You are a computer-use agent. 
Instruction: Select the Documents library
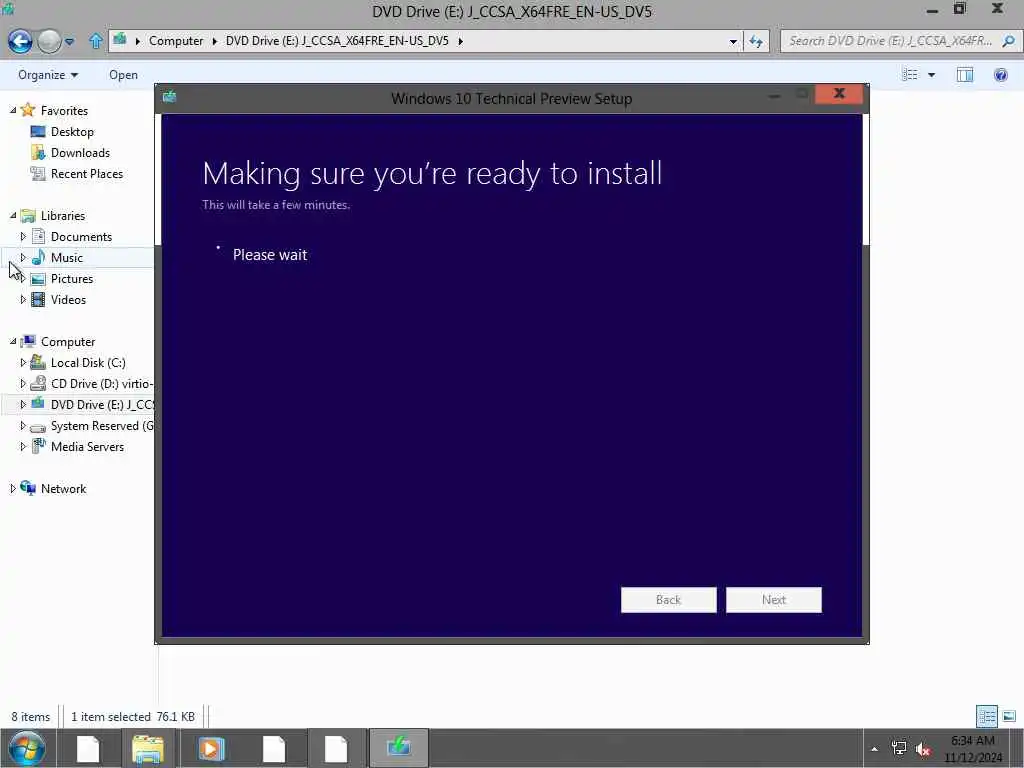coord(81,236)
